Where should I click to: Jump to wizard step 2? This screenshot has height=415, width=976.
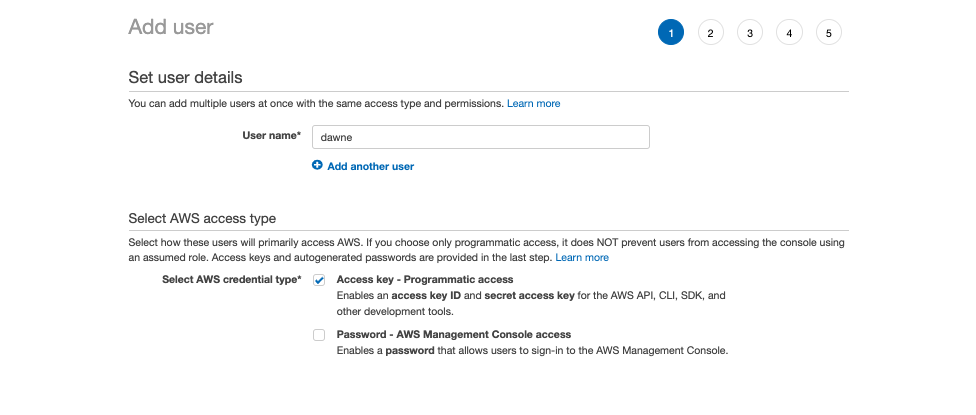pyautogui.click(x=710, y=32)
